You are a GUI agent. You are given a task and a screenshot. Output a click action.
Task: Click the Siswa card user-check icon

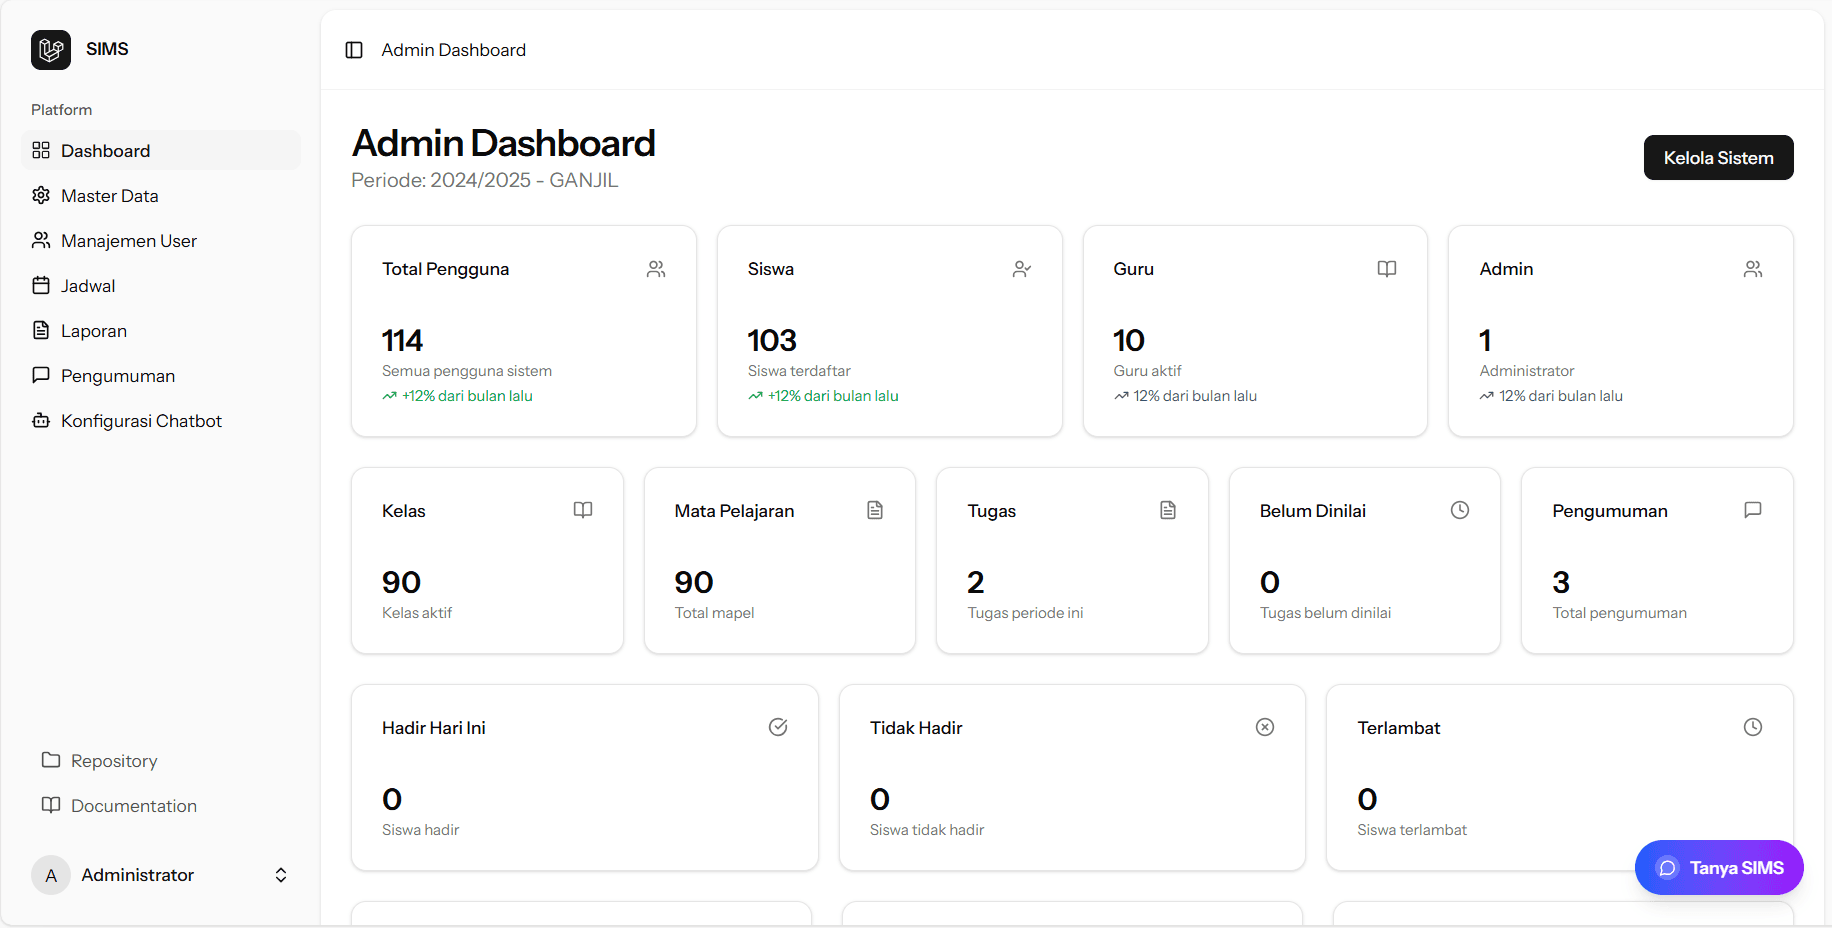click(x=1021, y=269)
